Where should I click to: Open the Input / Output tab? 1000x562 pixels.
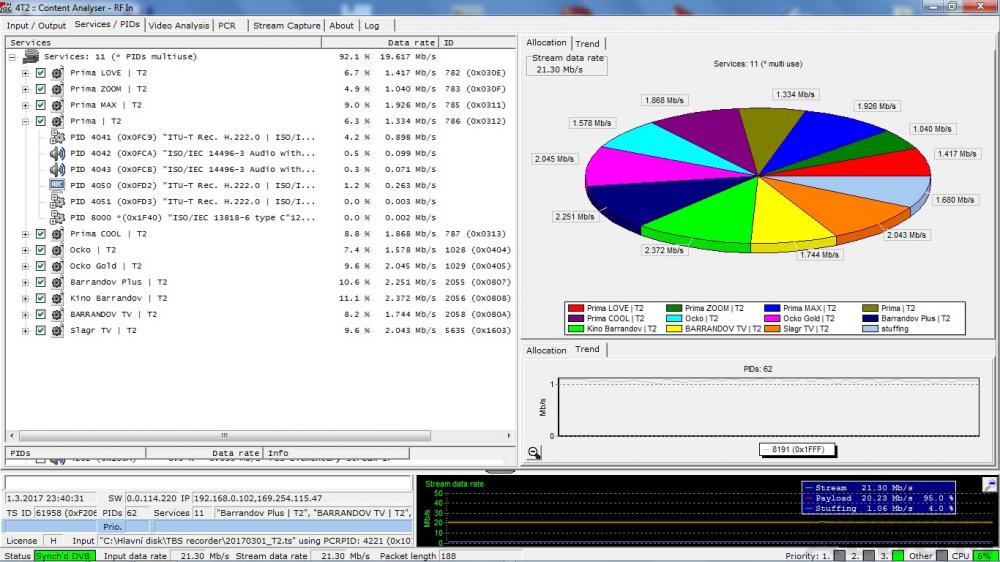[36, 26]
